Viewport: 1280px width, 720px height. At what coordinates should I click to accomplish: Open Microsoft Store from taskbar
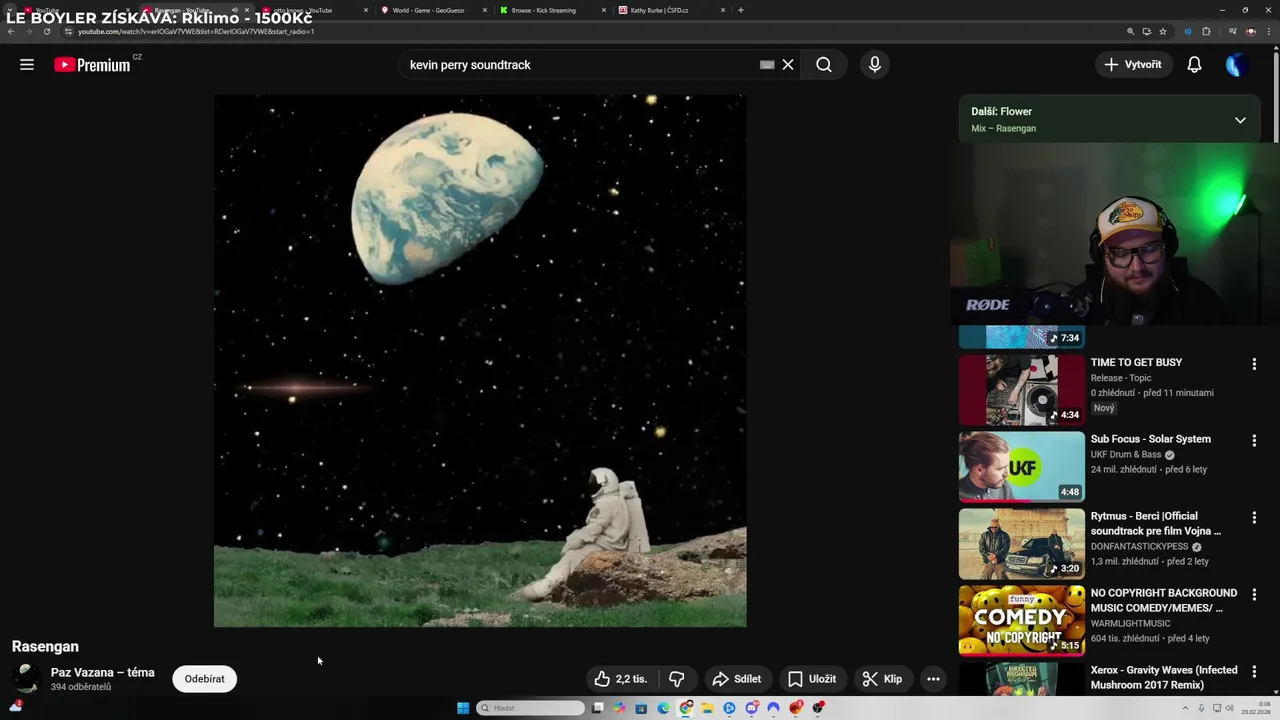tap(641, 708)
